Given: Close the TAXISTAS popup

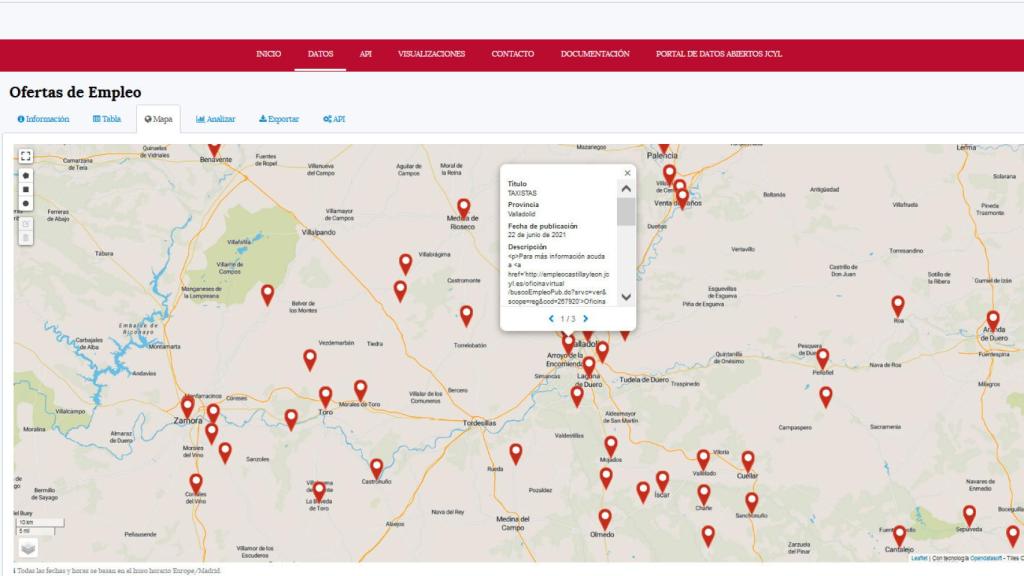Looking at the screenshot, I should coord(627,173).
